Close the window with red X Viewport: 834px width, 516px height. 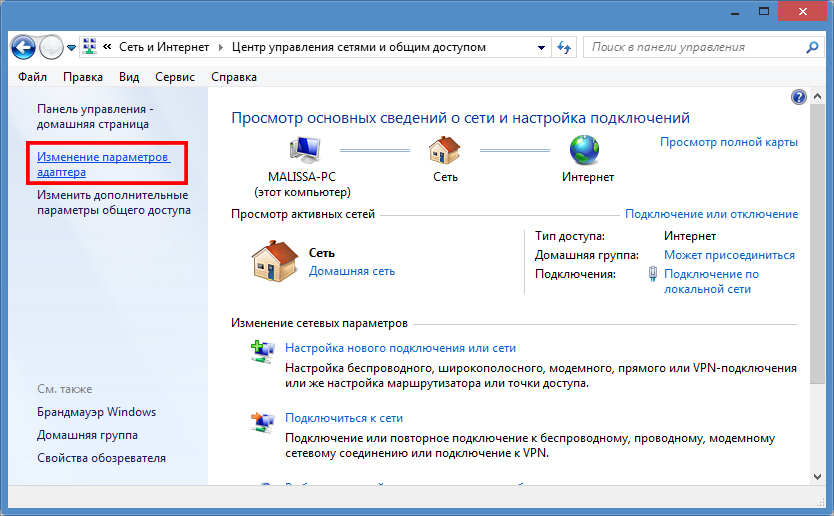(x=803, y=11)
